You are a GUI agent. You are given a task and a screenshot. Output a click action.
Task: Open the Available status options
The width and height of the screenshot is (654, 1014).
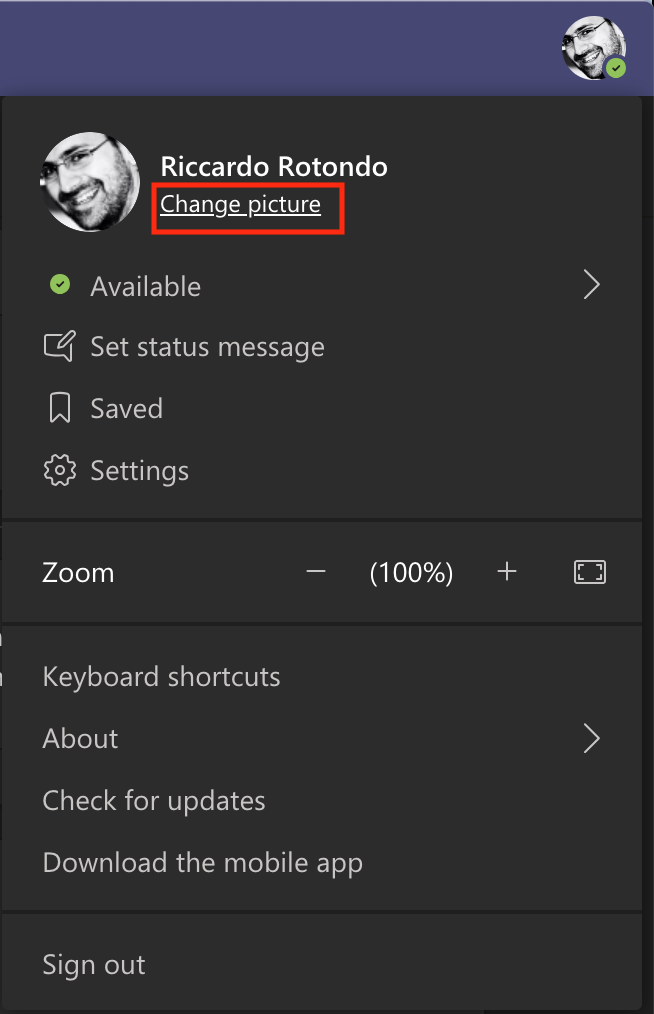click(322, 285)
